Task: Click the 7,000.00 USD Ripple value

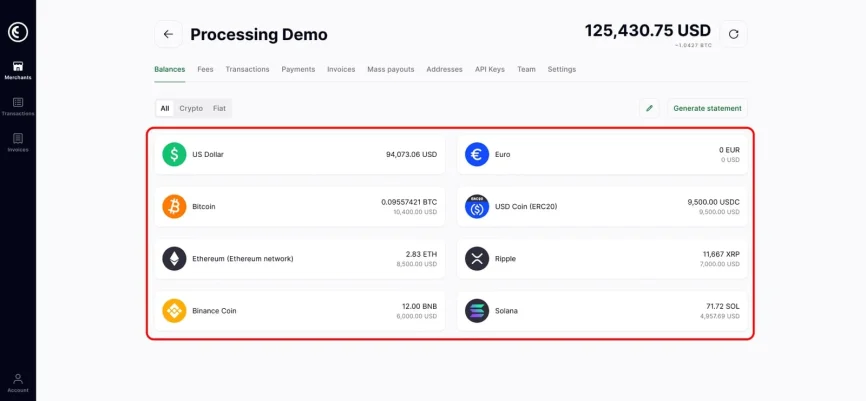Action: pos(719,264)
